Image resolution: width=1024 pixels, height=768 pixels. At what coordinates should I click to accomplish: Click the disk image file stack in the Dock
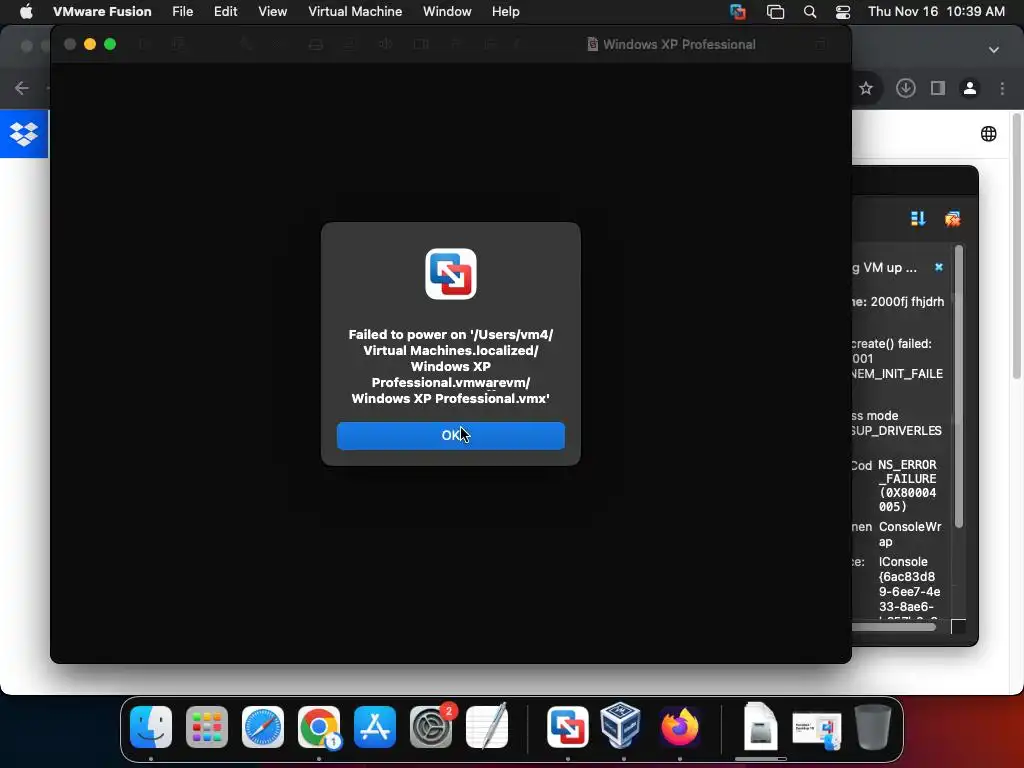click(760, 726)
